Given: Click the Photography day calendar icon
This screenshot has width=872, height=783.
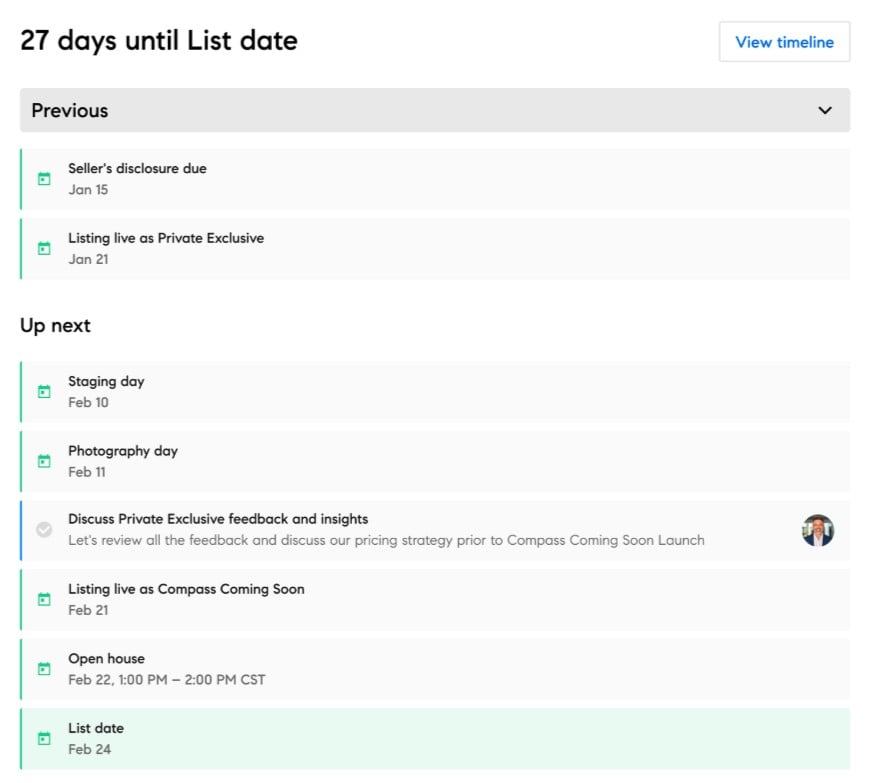Looking at the screenshot, I should coord(44,461).
